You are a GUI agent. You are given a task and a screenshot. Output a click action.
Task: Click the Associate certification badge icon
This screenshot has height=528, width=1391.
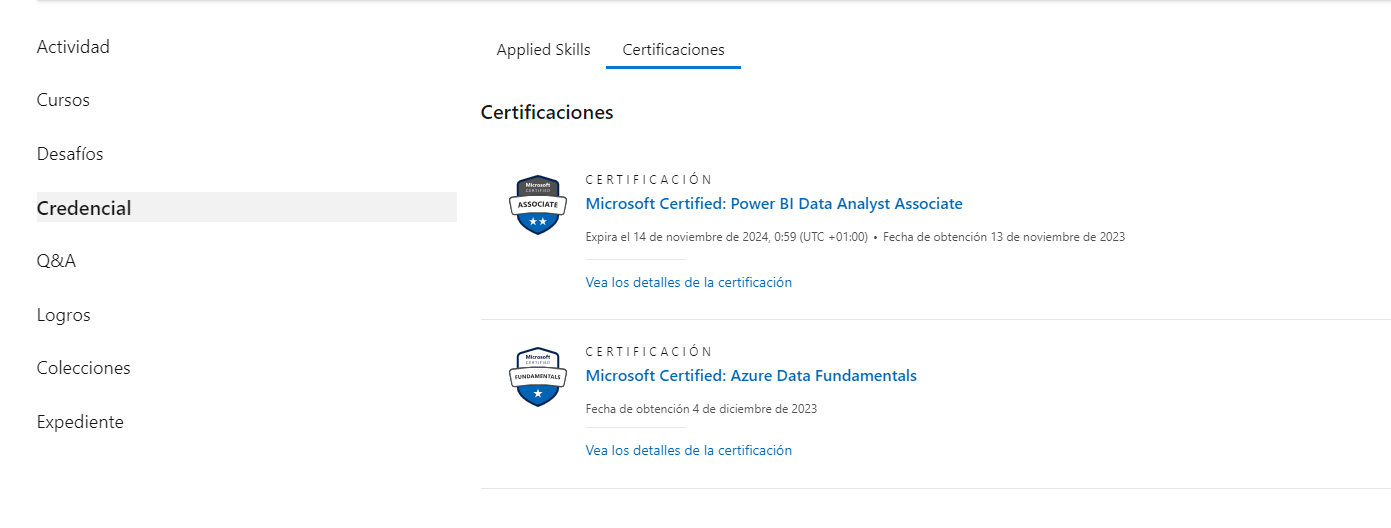point(538,205)
